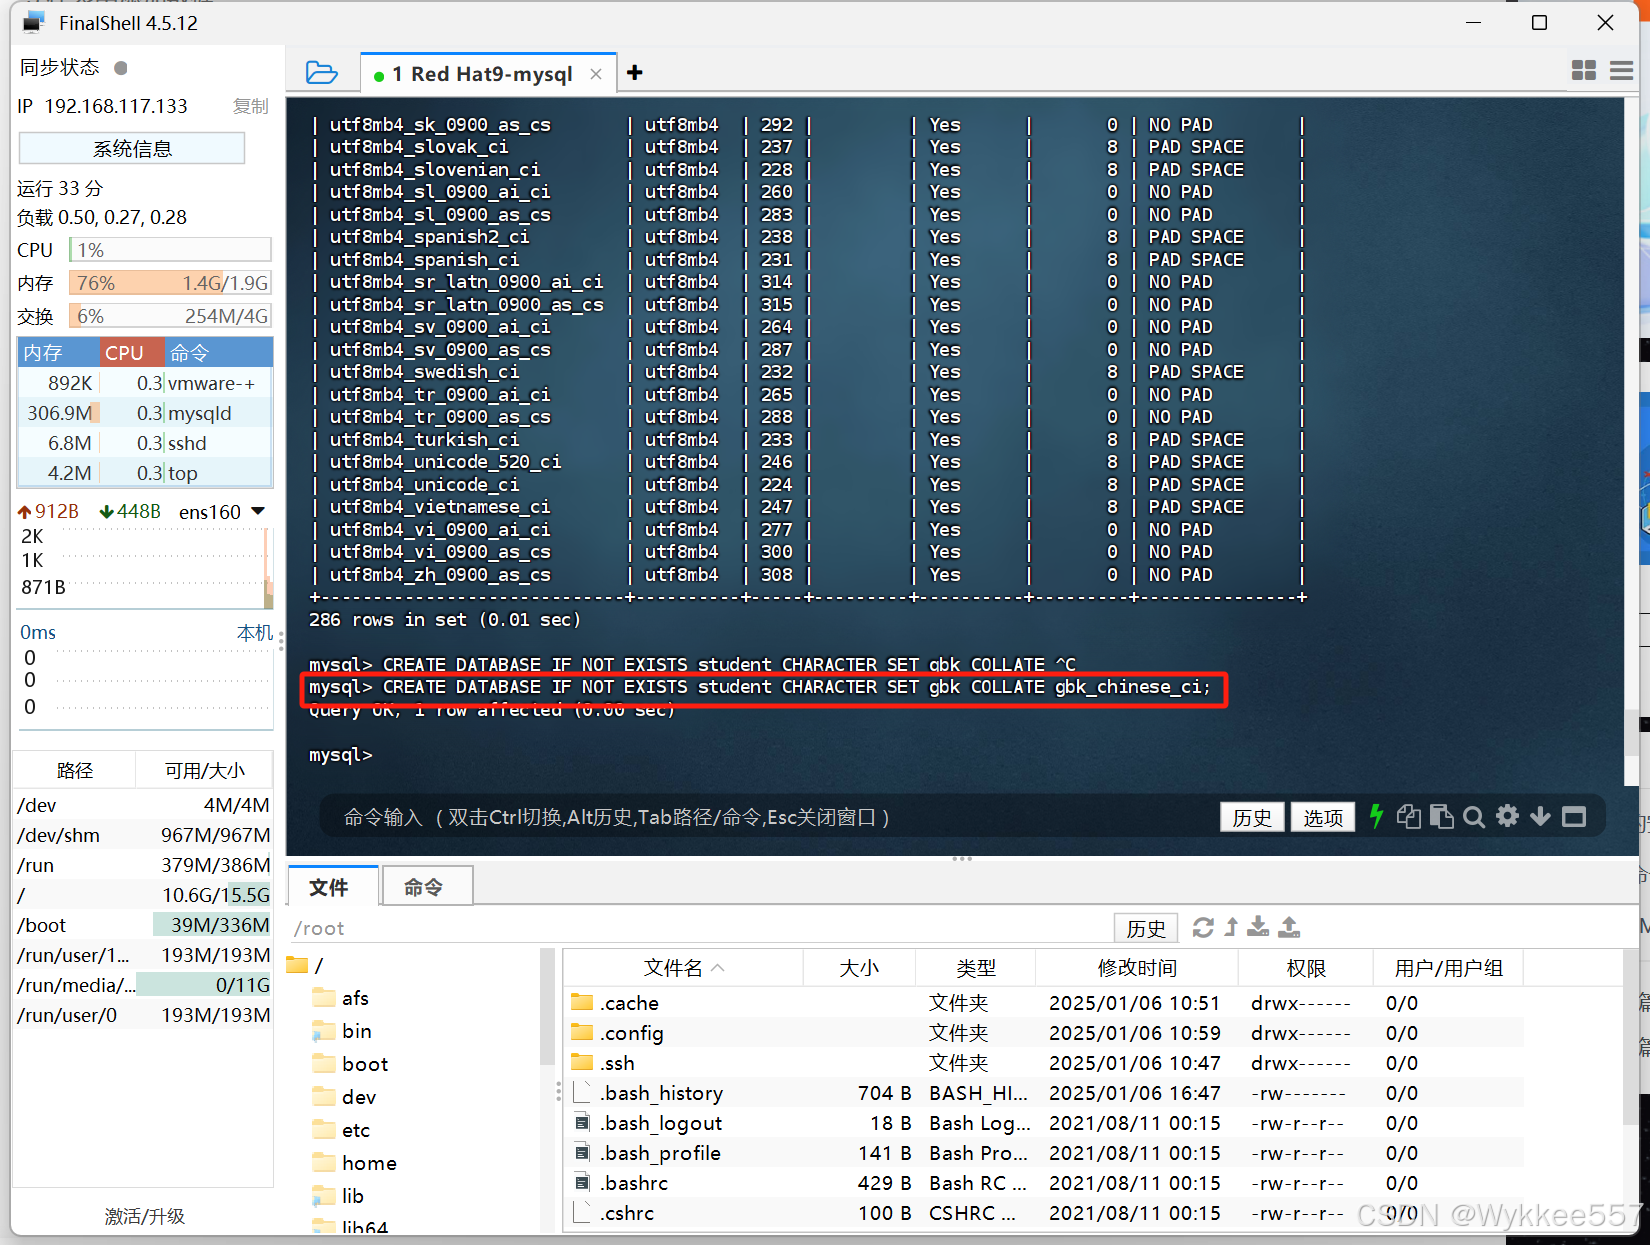Maximize terminal panel icon in command bar
1650x1245 pixels.
[x=1574, y=817]
